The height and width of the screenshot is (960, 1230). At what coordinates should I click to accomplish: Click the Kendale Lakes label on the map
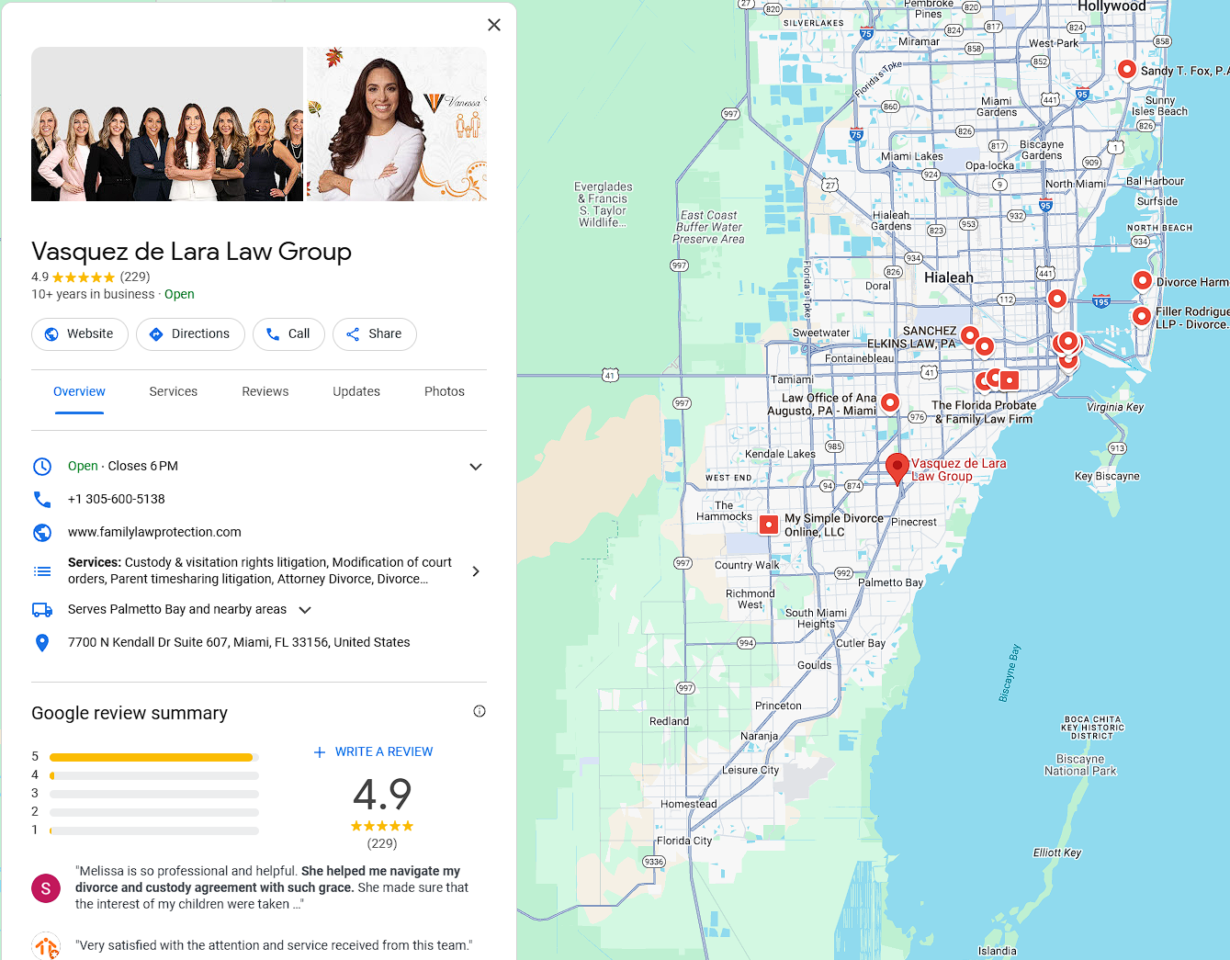coord(781,454)
